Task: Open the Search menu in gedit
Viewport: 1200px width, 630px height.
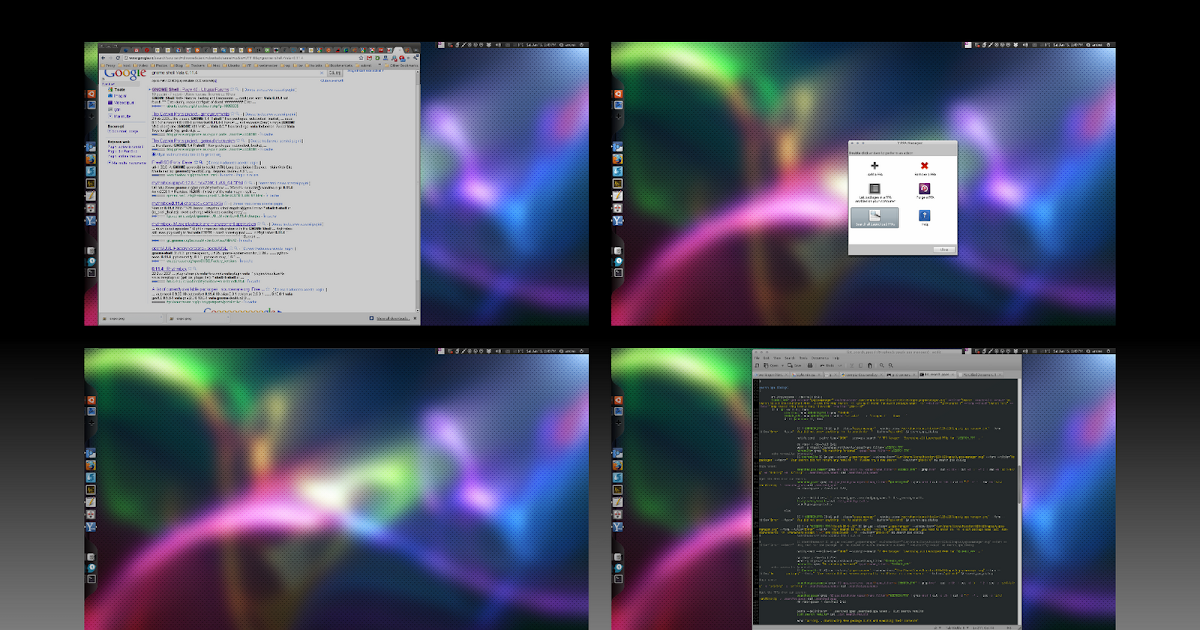Action: pos(789,358)
